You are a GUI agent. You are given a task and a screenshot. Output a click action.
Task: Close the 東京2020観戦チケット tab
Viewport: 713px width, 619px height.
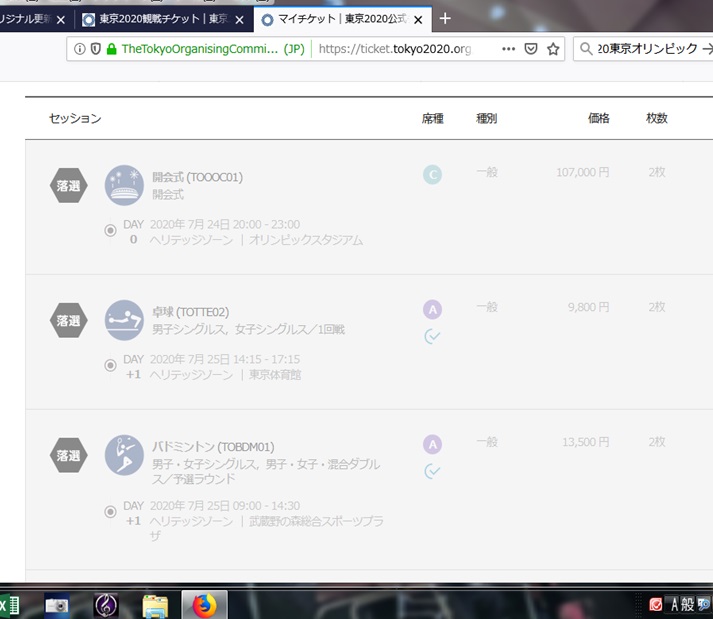240,20
